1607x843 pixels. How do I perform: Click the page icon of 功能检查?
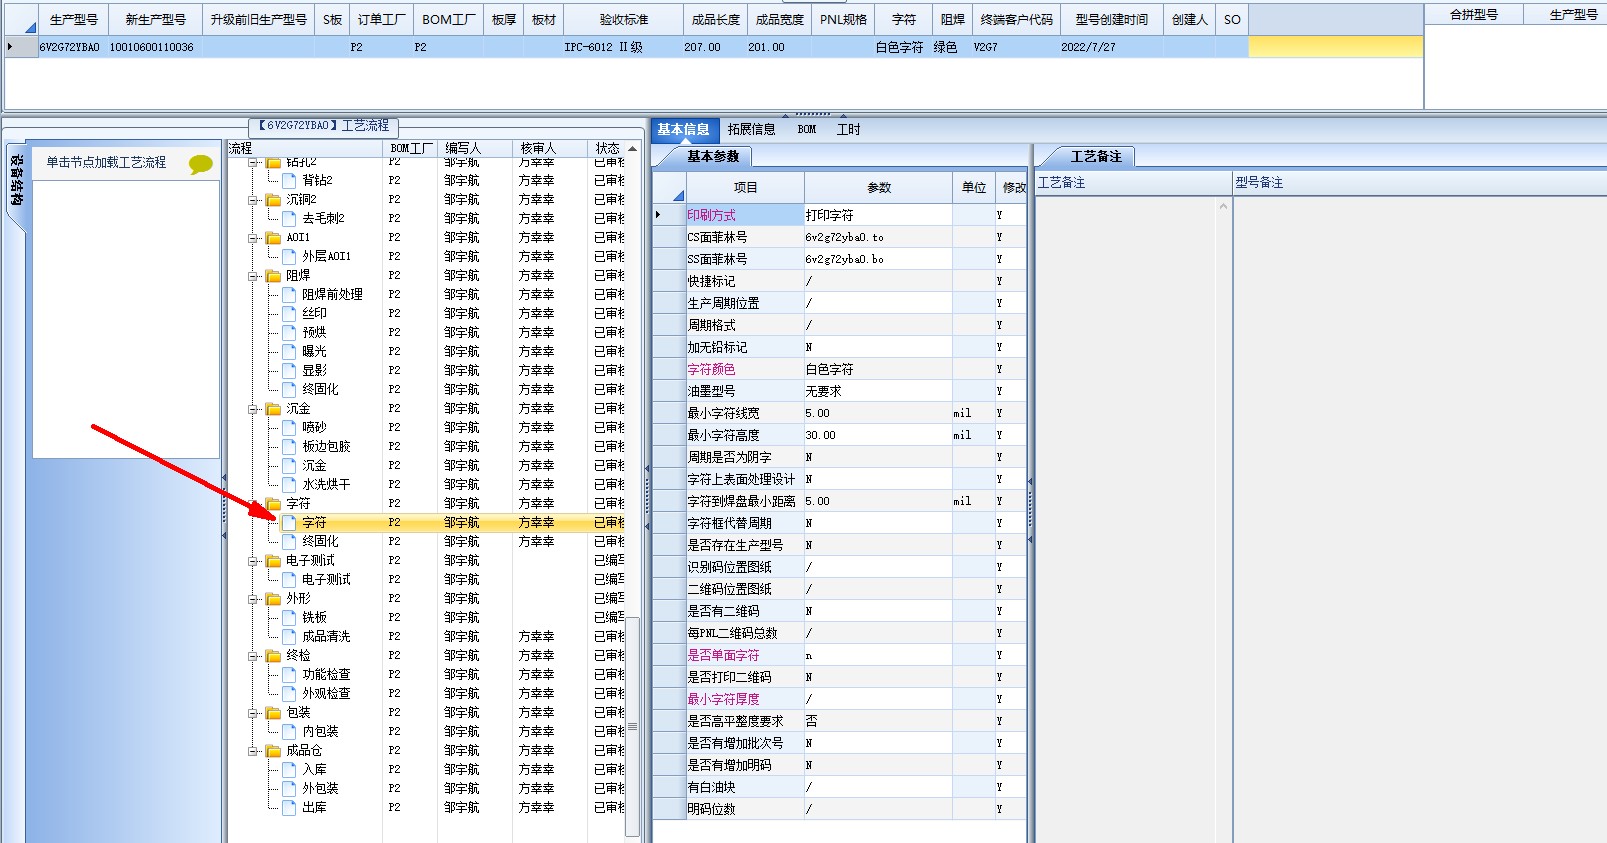[290, 675]
